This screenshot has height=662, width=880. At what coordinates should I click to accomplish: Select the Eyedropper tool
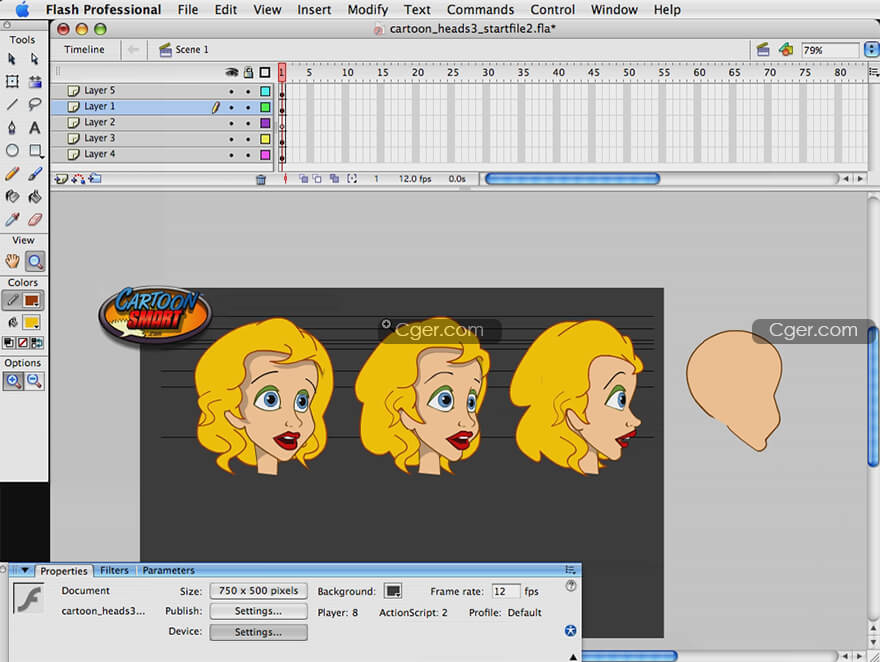[x=12, y=219]
